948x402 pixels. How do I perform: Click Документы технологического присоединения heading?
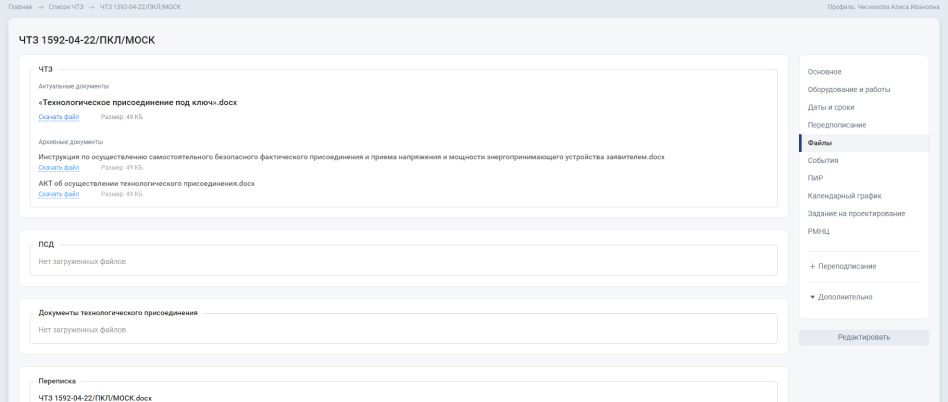coord(118,313)
